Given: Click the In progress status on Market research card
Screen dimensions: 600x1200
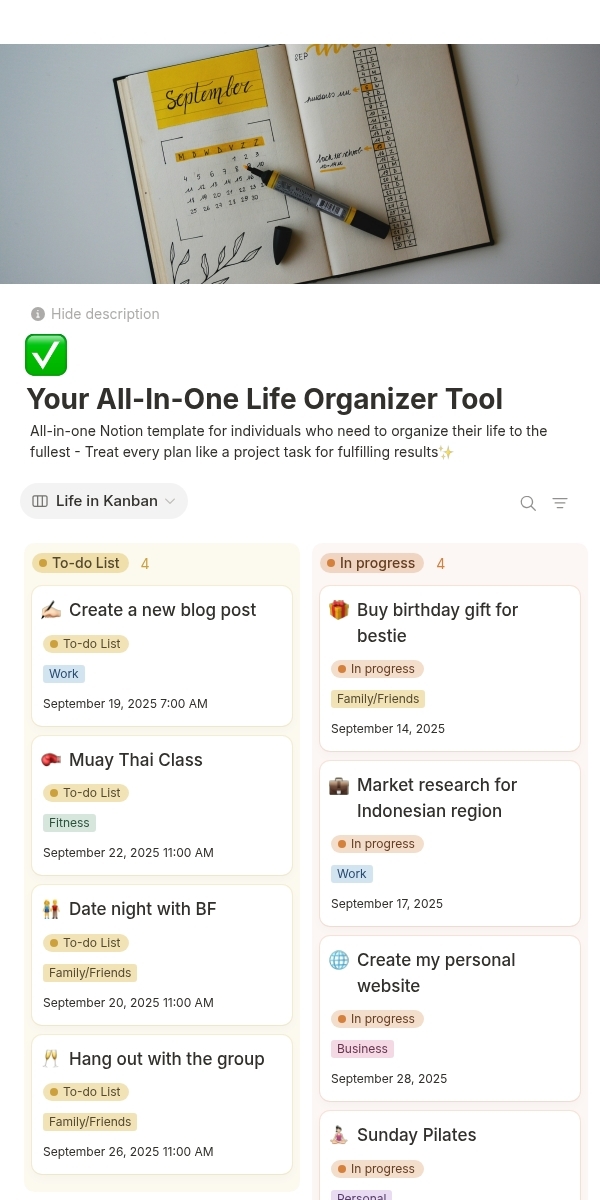Looking at the screenshot, I should [377, 844].
